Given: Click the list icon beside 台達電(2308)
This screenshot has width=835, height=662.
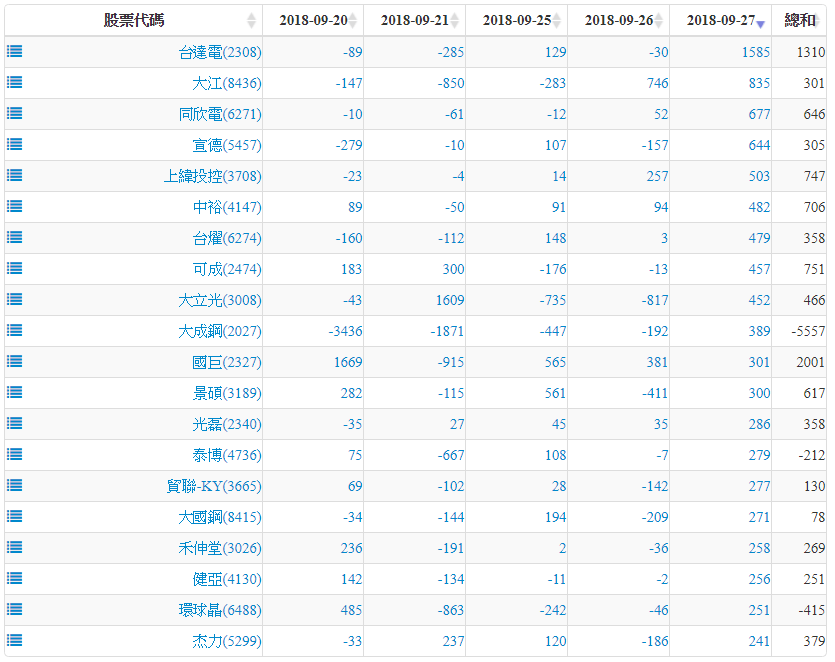Looking at the screenshot, I should [x=15, y=52].
